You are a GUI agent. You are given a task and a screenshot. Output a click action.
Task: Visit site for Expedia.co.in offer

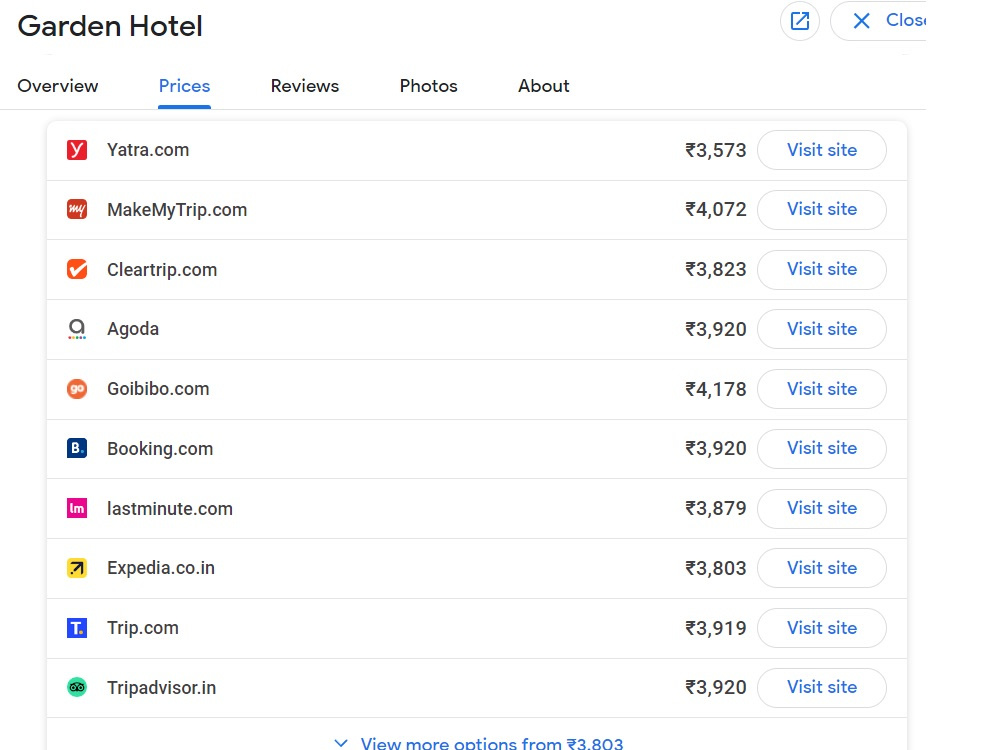click(821, 568)
